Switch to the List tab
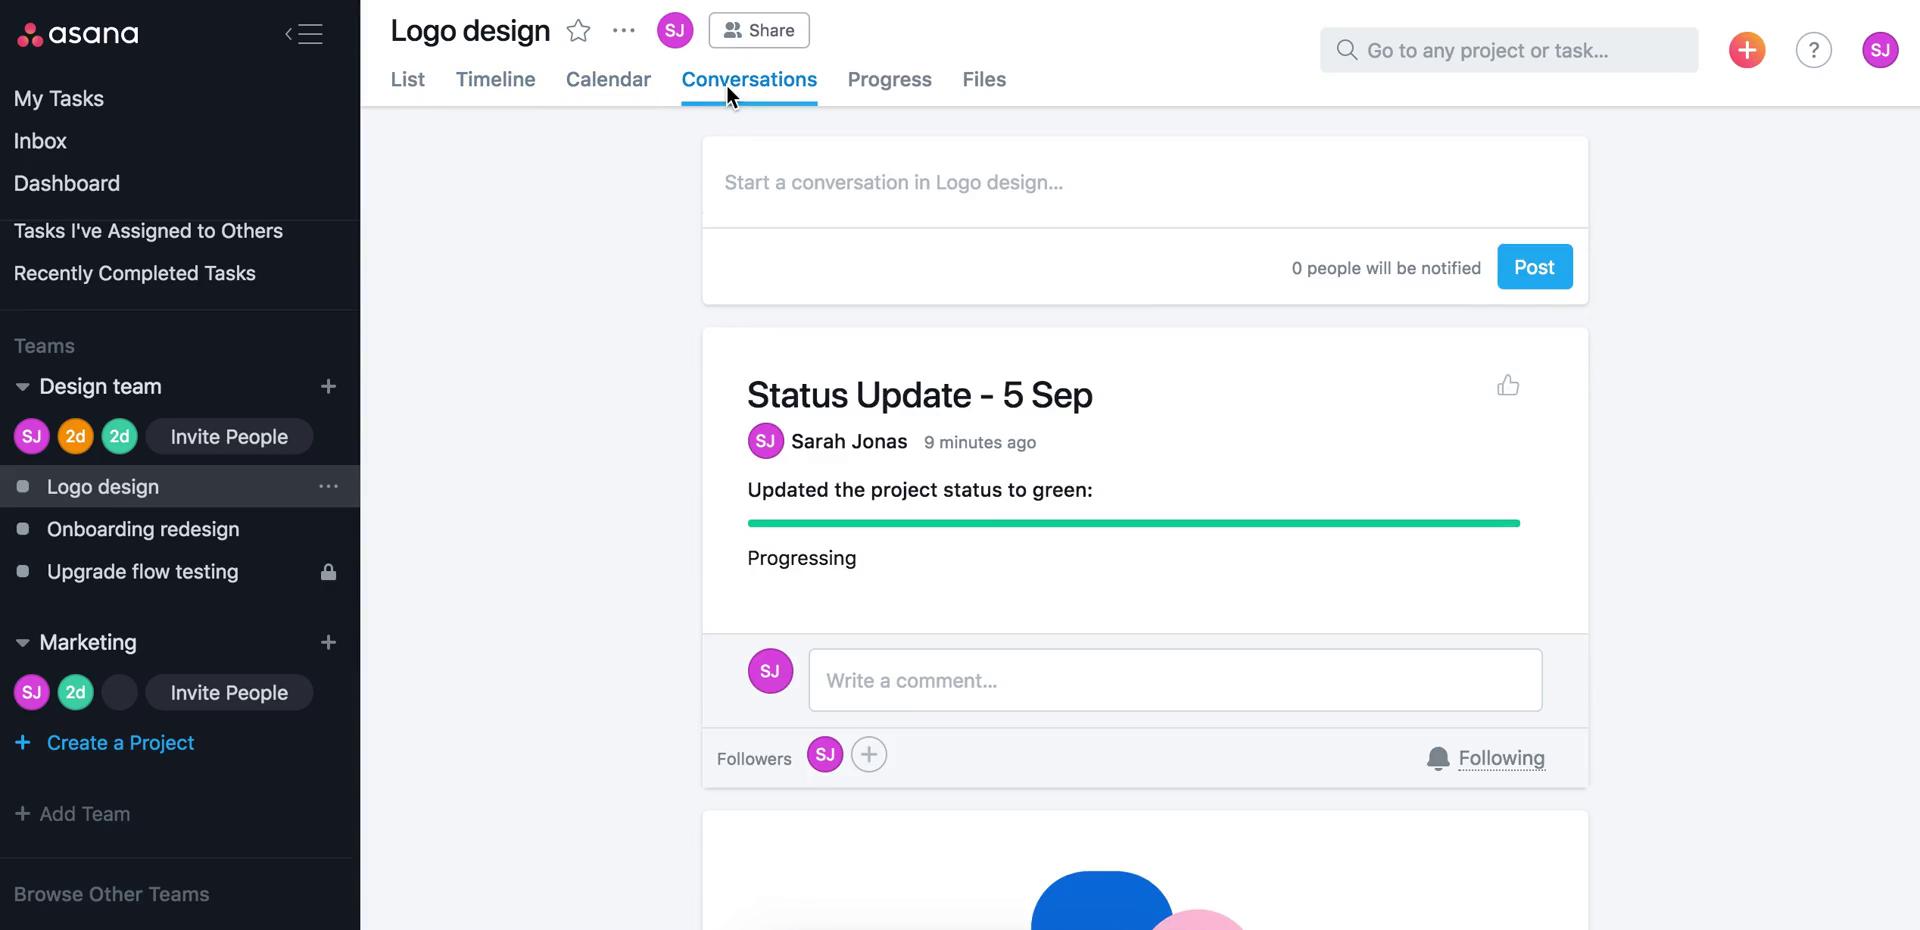The height and width of the screenshot is (930, 1920). coord(408,79)
